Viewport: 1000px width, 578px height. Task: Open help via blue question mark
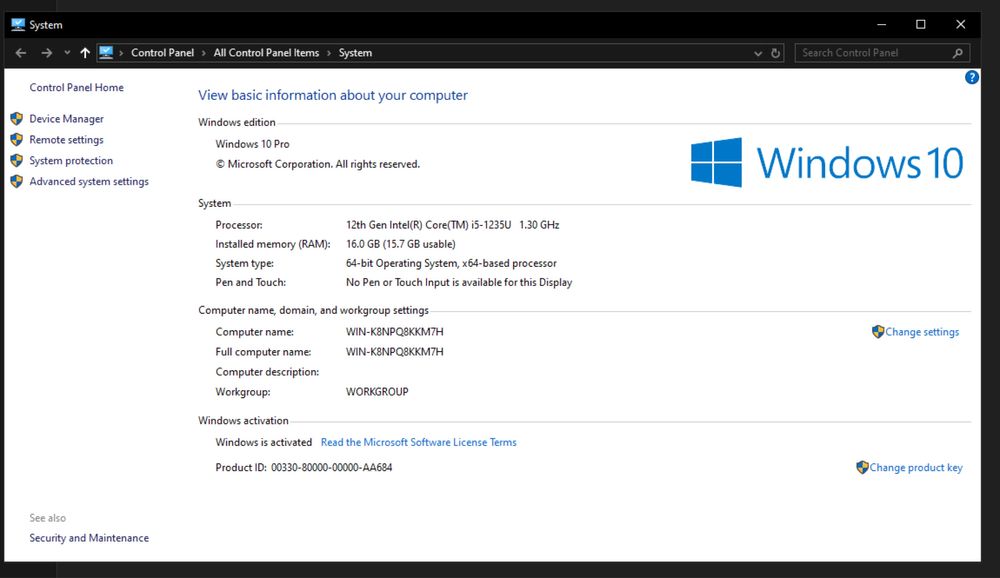pos(972,77)
